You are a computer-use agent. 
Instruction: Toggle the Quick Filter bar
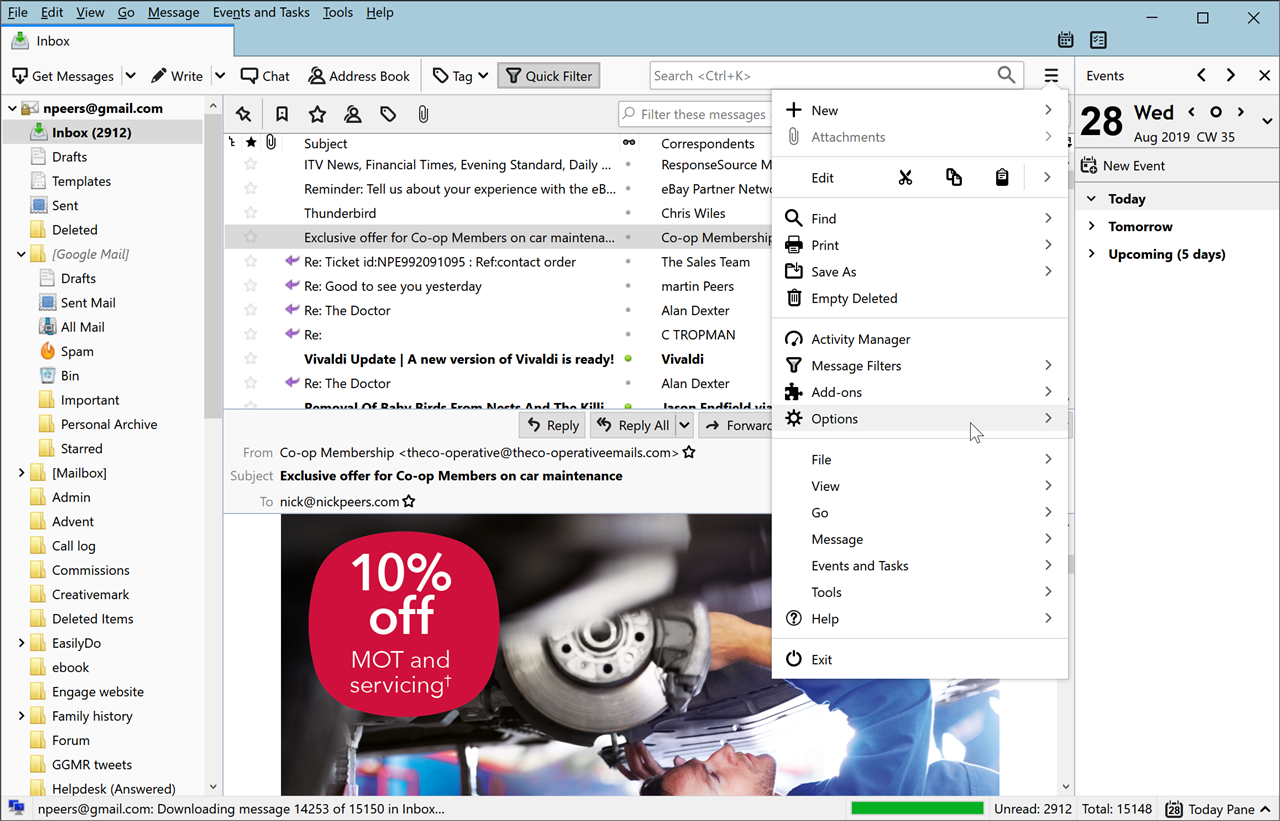coord(548,75)
